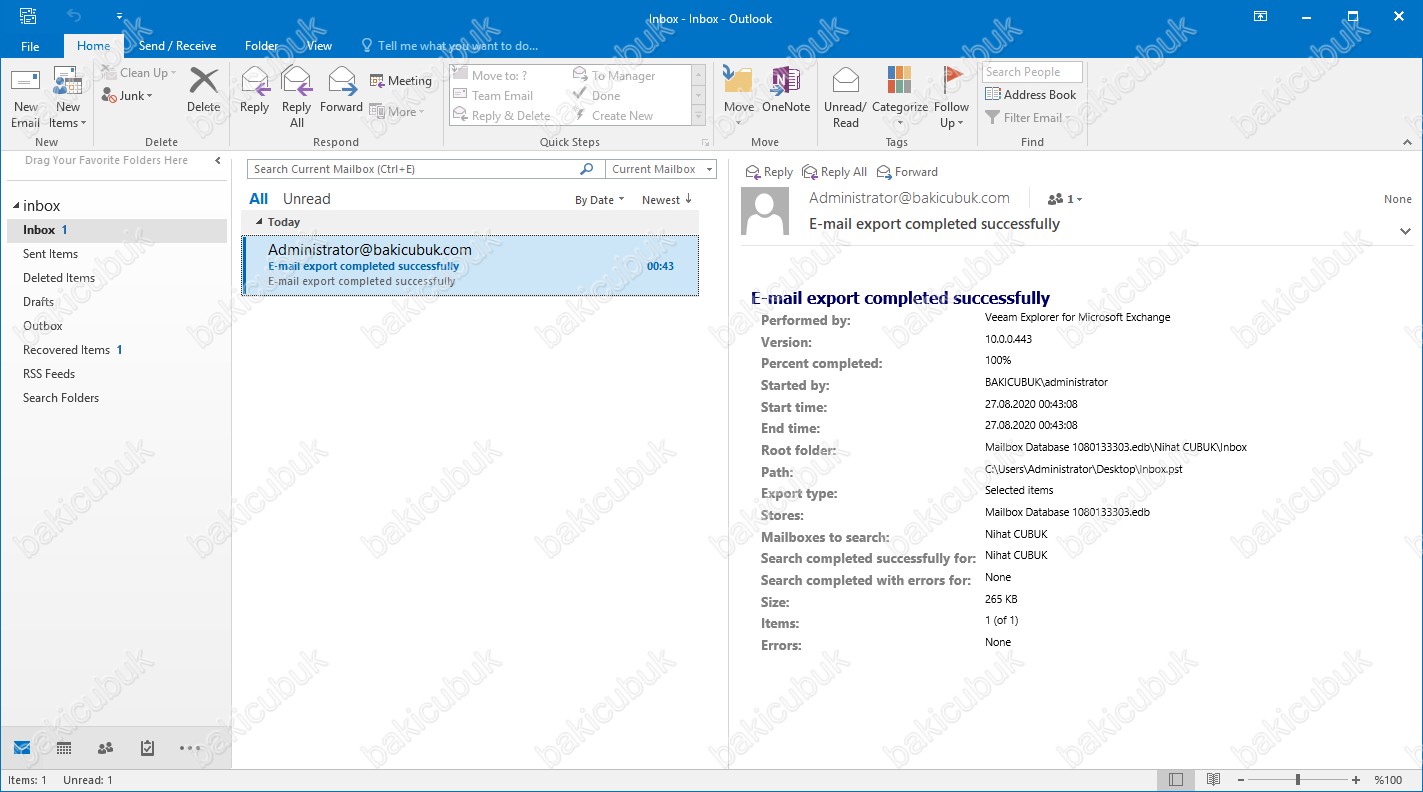Click Tell me what you want to do
Screen dimensions: 1423x792
click(450, 46)
